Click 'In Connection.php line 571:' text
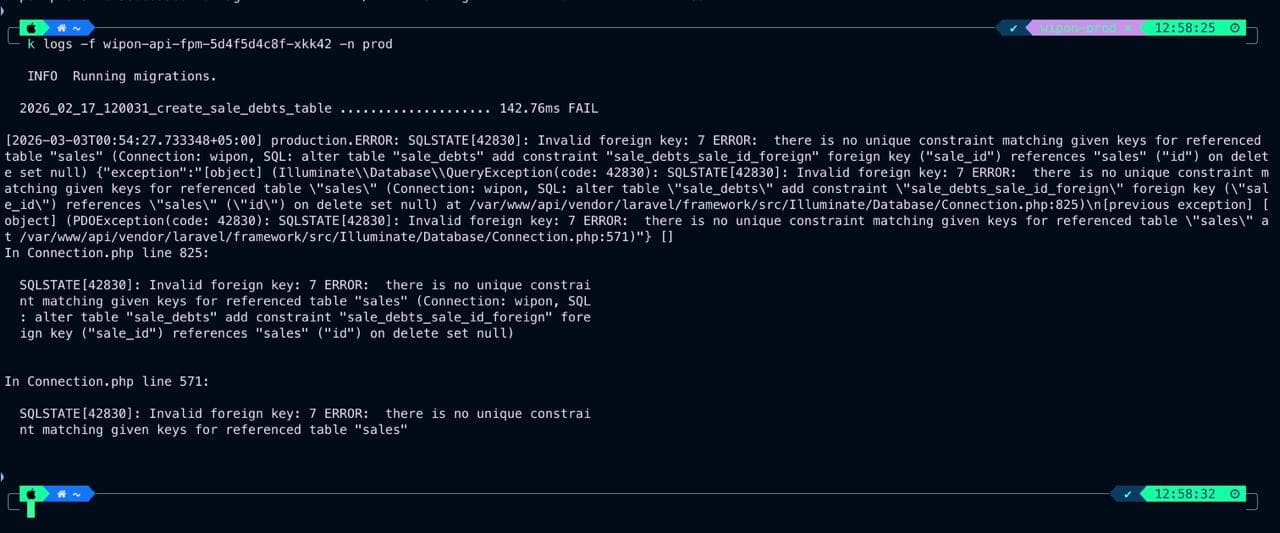 104,381
